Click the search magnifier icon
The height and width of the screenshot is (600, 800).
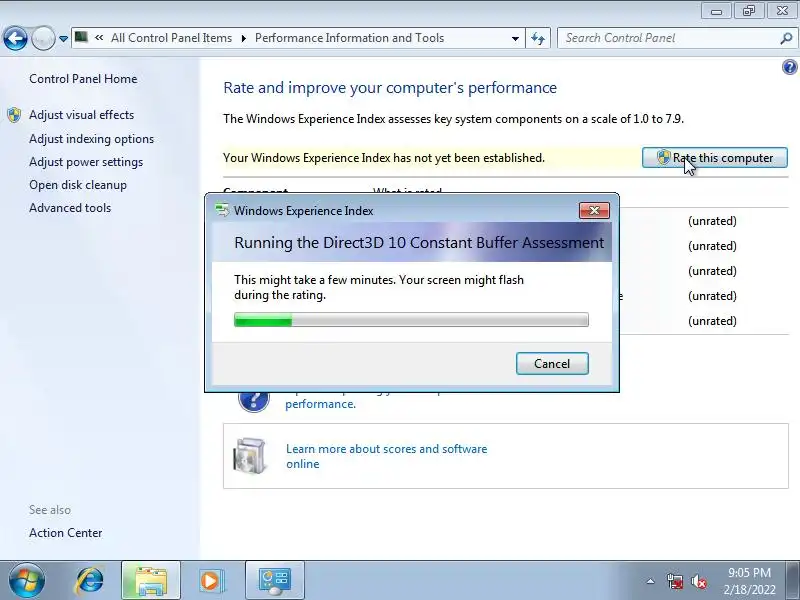(786, 38)
